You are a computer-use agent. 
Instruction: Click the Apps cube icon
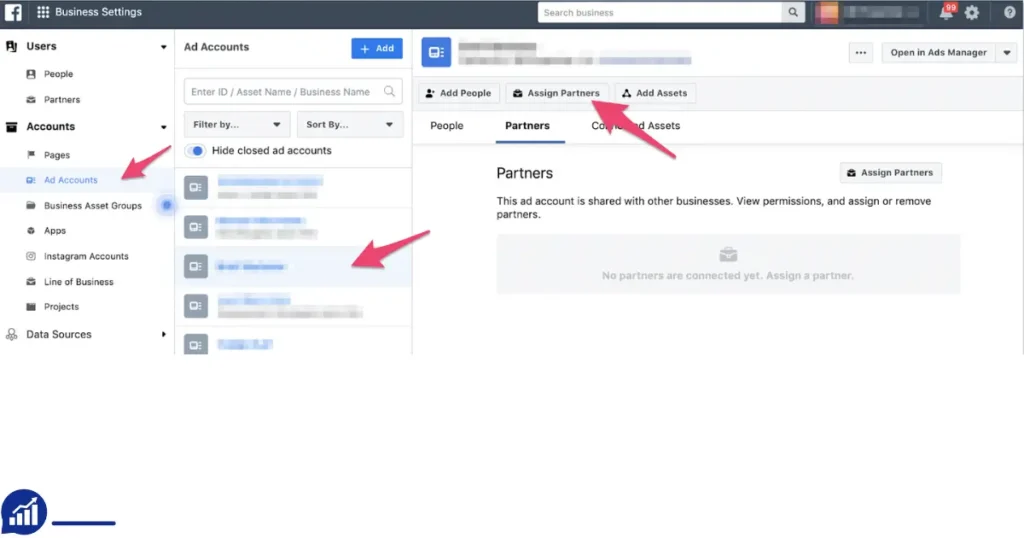pyautogui.click(x=31, y=230)
